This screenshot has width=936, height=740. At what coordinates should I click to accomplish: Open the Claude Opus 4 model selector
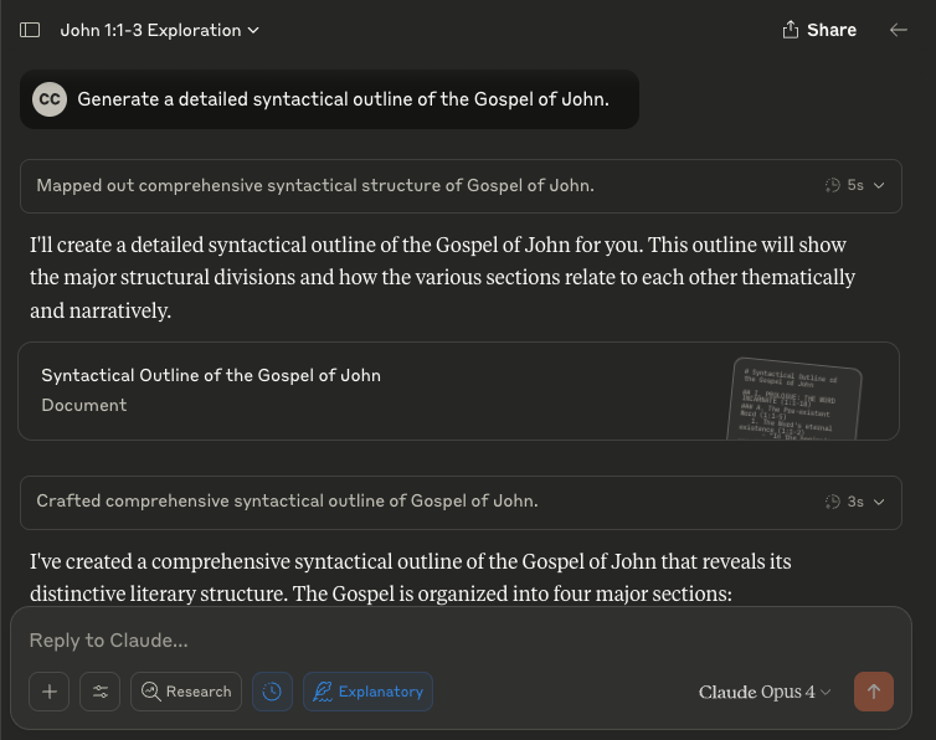point(765,692)
